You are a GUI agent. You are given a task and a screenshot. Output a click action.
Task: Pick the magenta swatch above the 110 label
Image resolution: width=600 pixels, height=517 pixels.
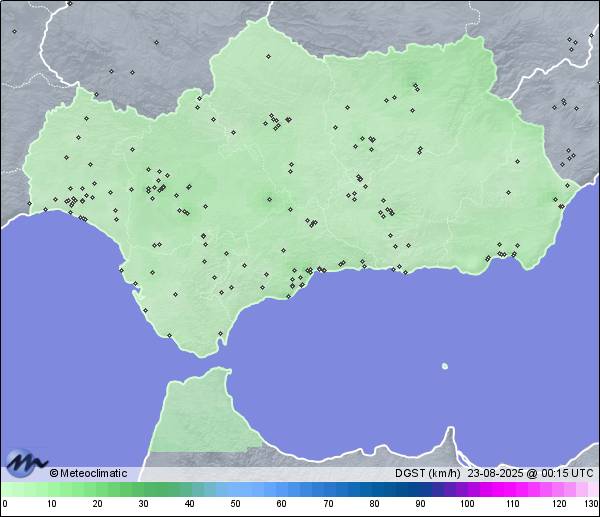tap(510, 489)
